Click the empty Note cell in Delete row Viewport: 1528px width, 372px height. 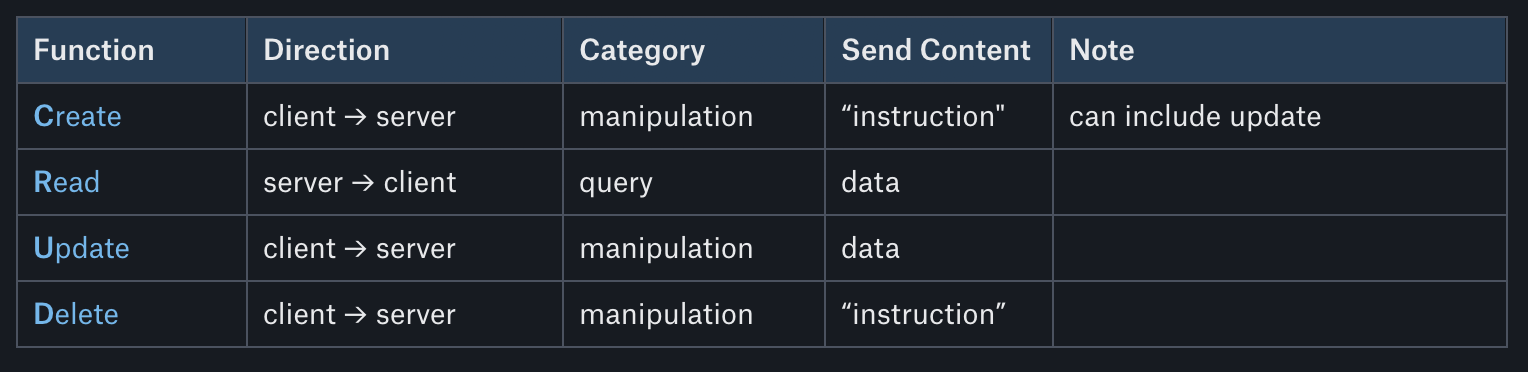(x=1280, y=314)
